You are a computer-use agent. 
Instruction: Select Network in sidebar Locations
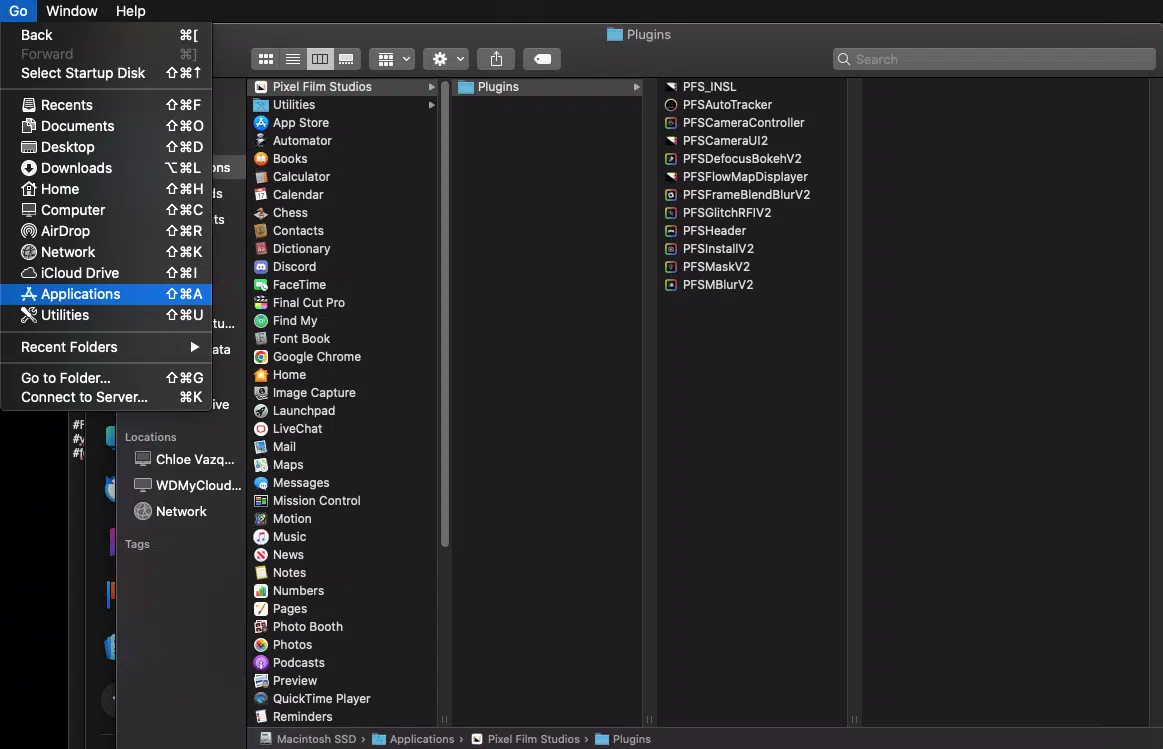[x=171, y=512]
